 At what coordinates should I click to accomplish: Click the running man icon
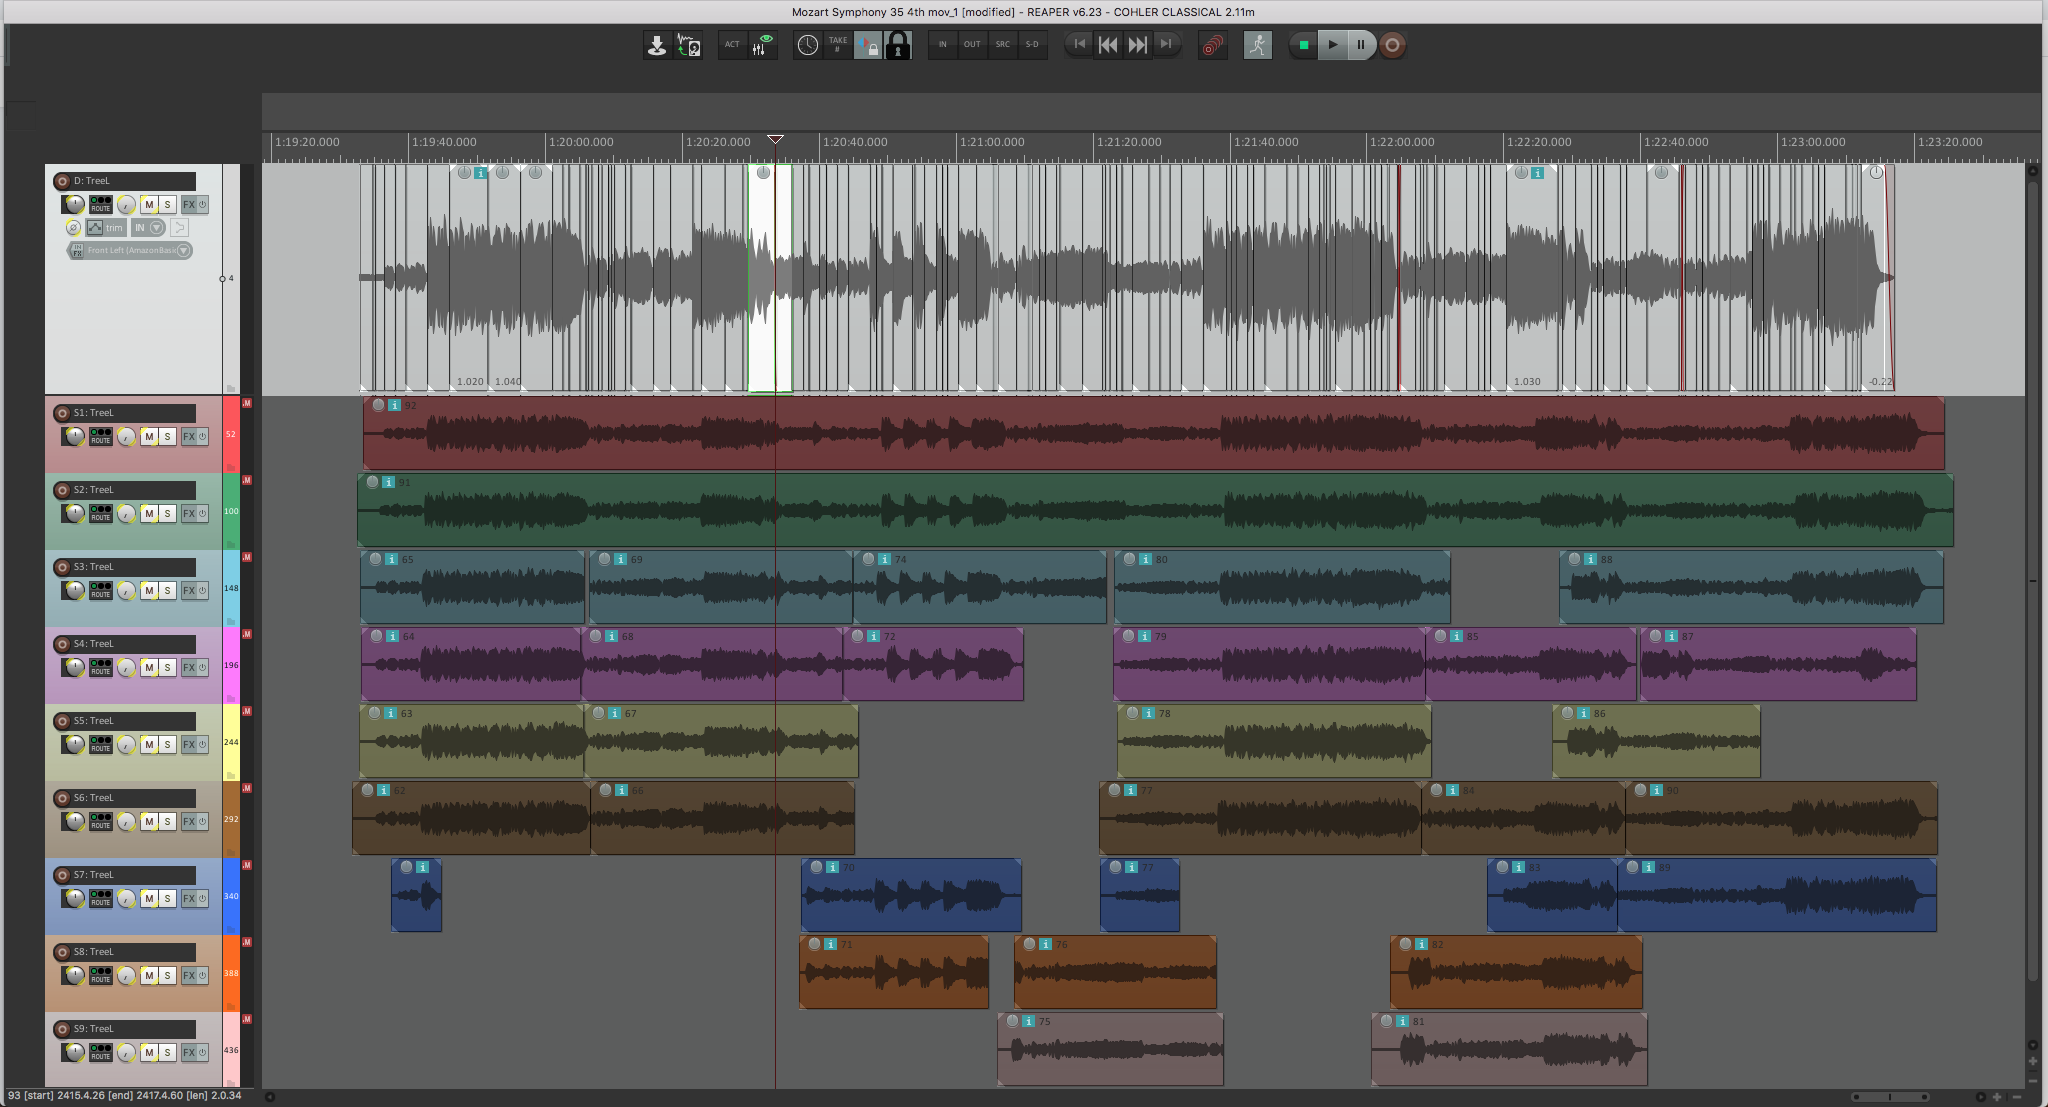click(x=1257, y=45)
